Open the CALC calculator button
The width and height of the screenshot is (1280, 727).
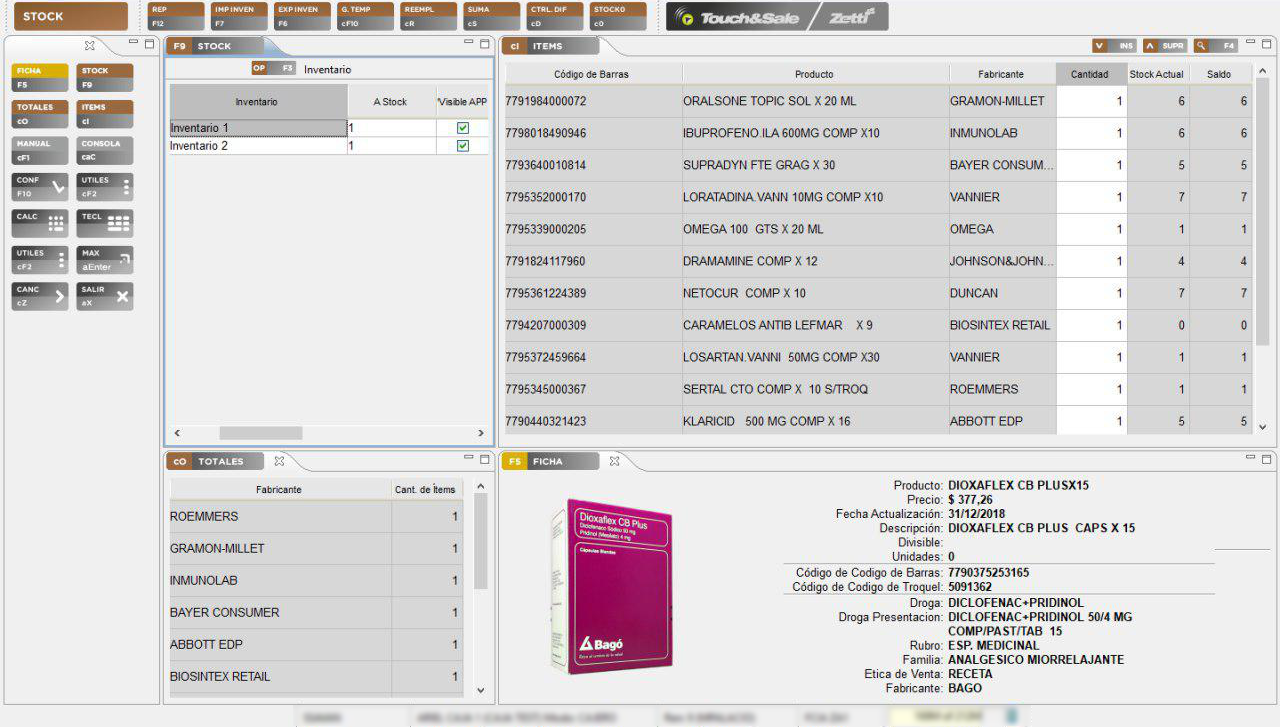click(41, 223)
